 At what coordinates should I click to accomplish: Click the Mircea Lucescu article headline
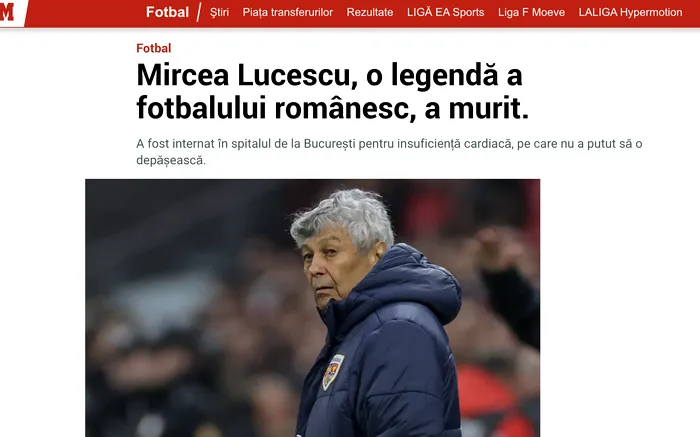click(x=333, y=92)
